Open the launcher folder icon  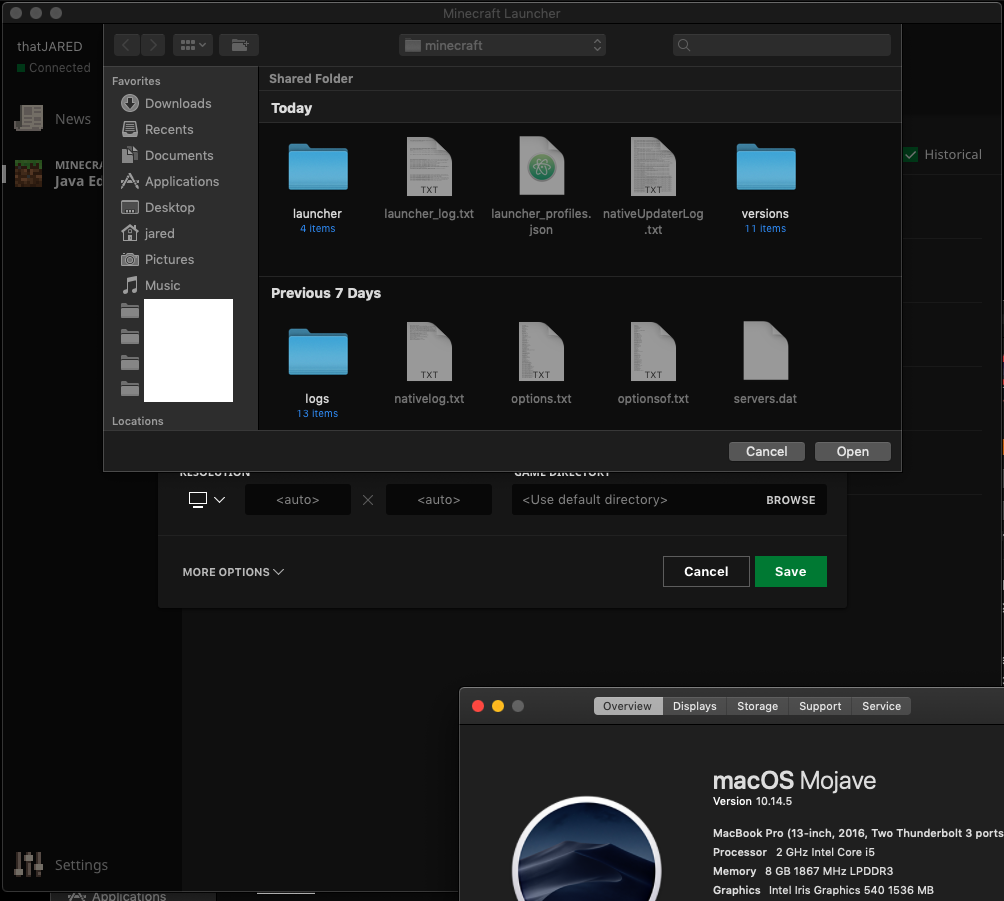(x=318, y=167)
